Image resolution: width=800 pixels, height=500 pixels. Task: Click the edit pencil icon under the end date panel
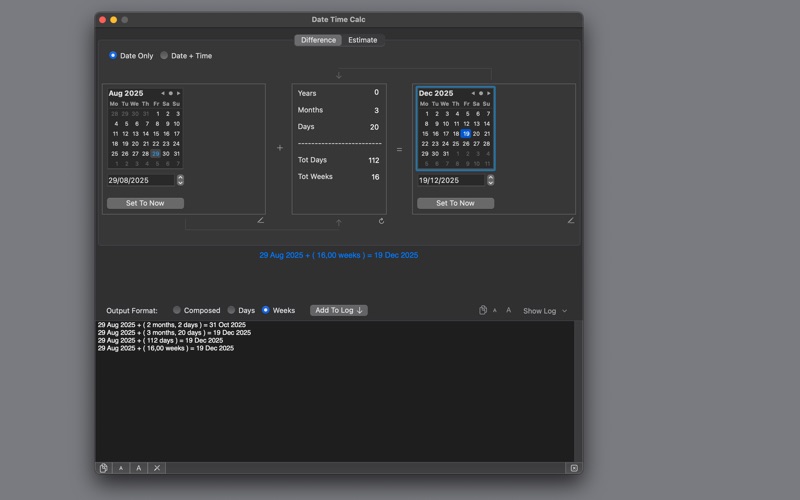click(571, 220)
